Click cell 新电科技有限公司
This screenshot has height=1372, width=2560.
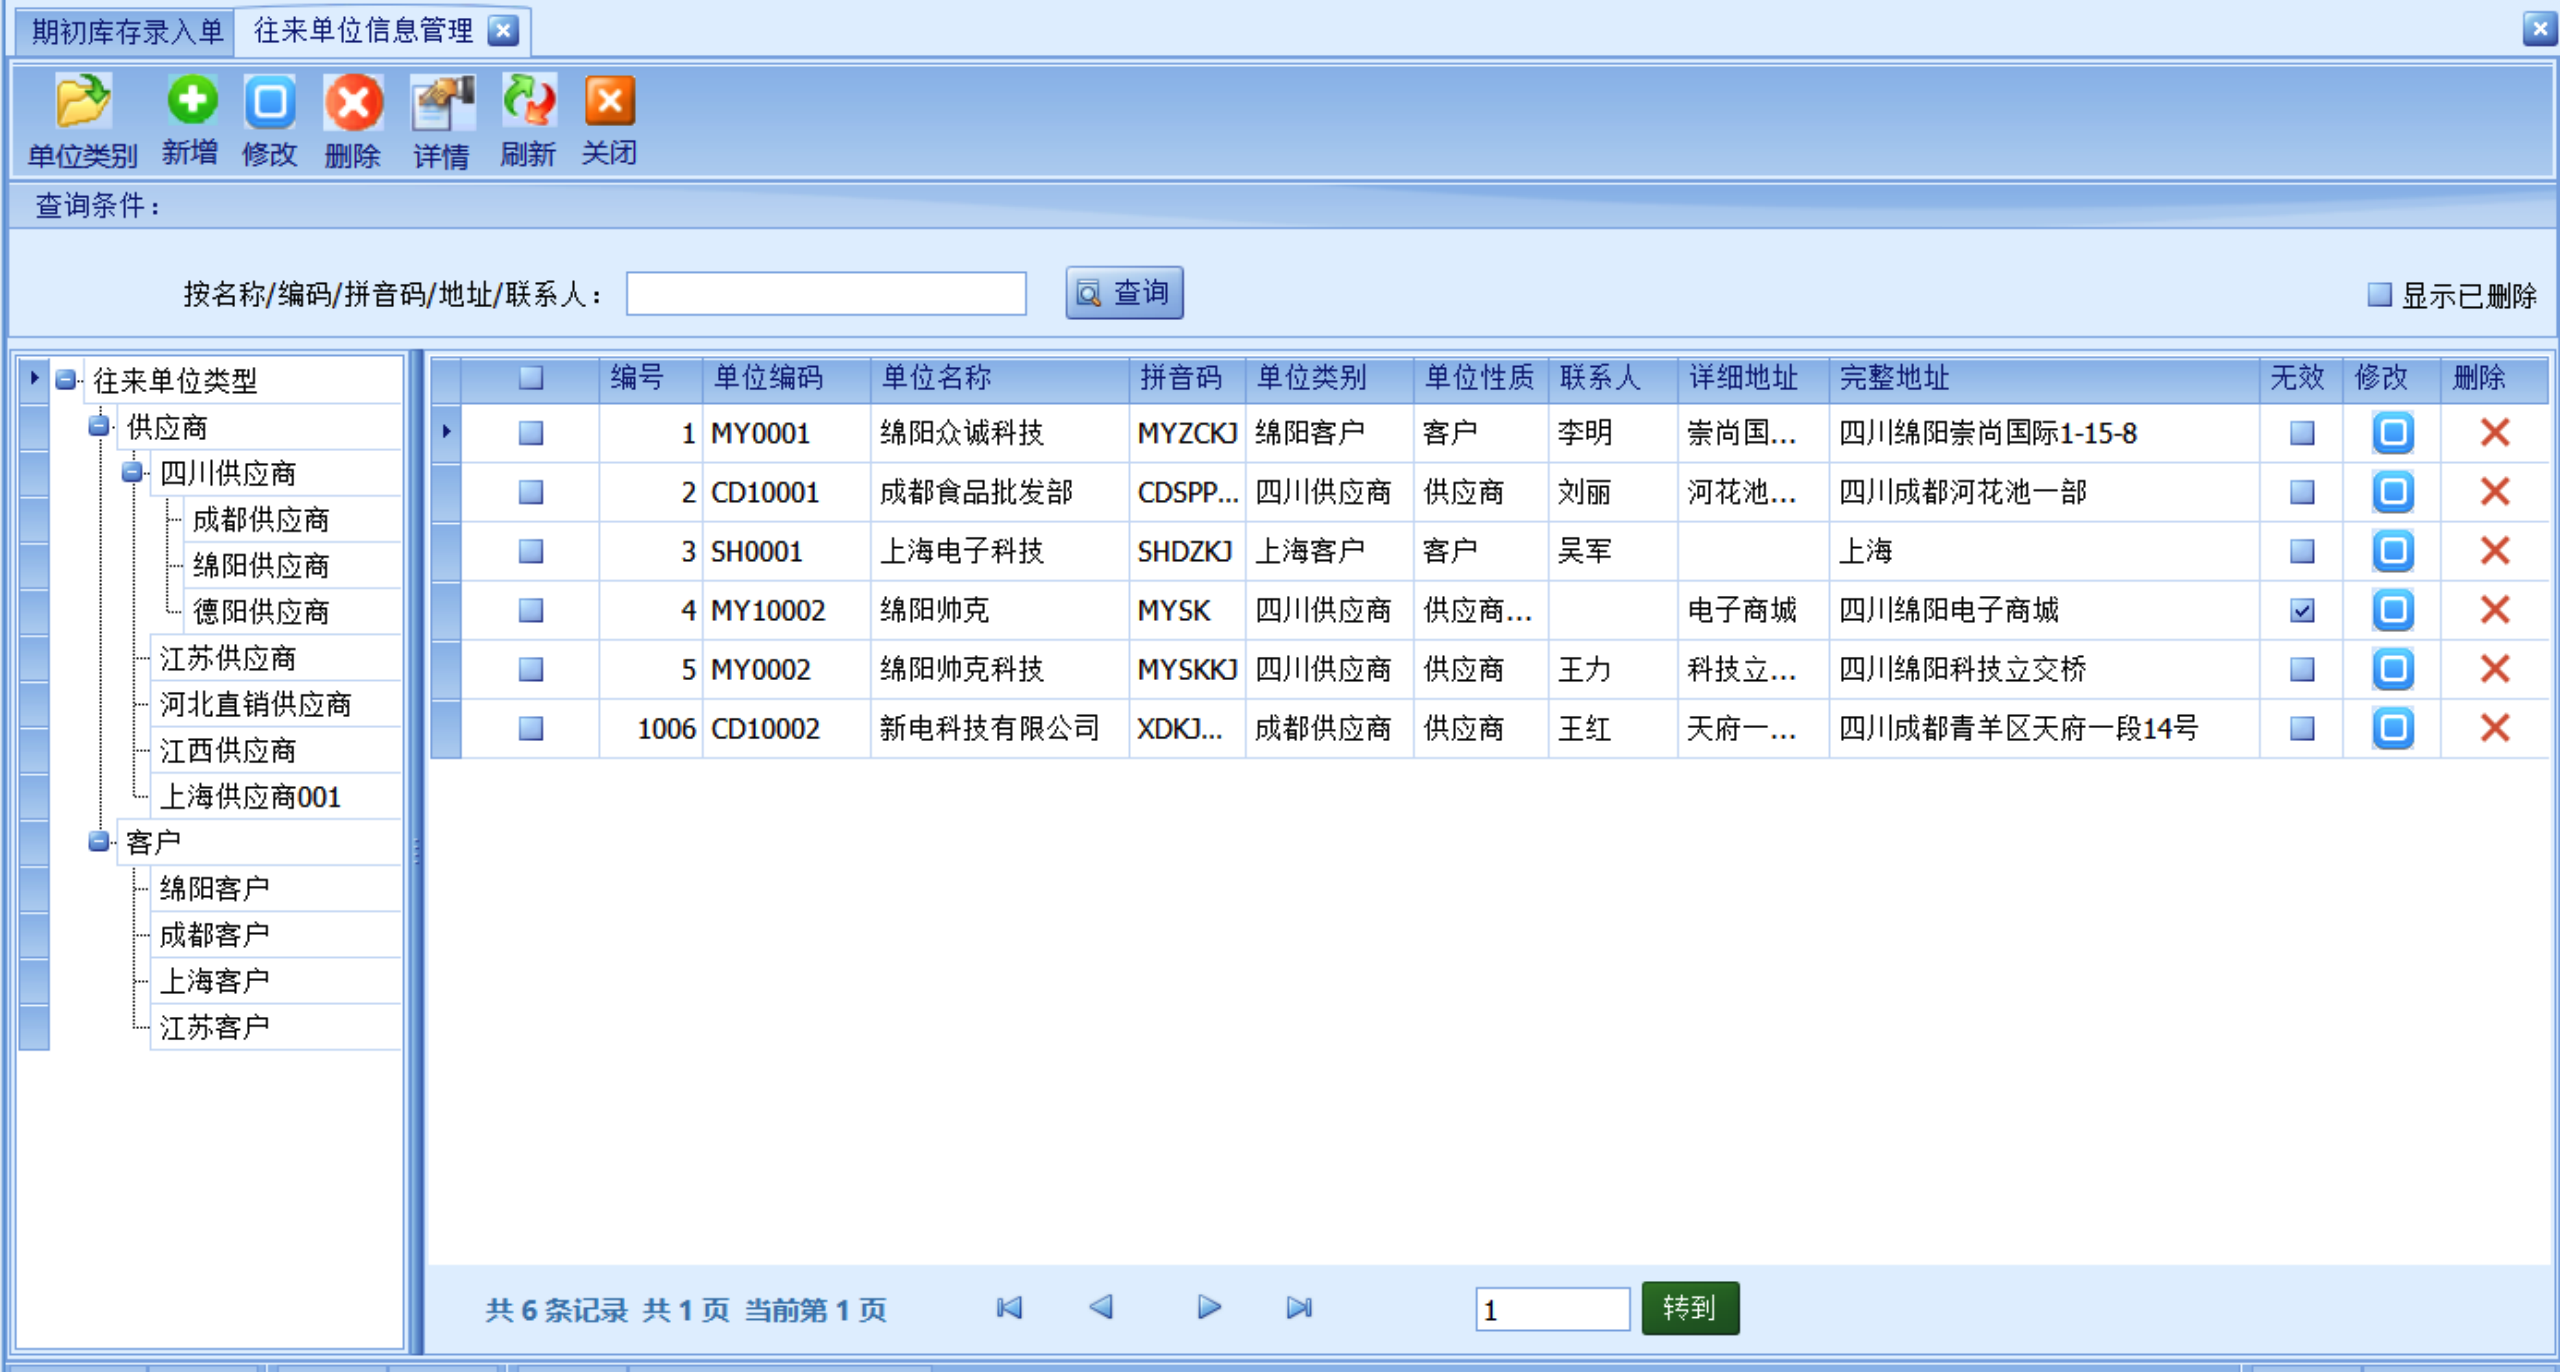[x=999, y=728]
